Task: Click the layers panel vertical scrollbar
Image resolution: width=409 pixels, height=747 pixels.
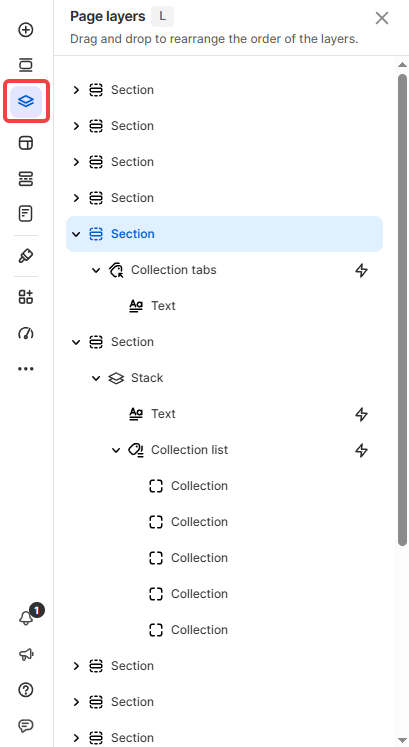Action: click(x=403, y=310)
